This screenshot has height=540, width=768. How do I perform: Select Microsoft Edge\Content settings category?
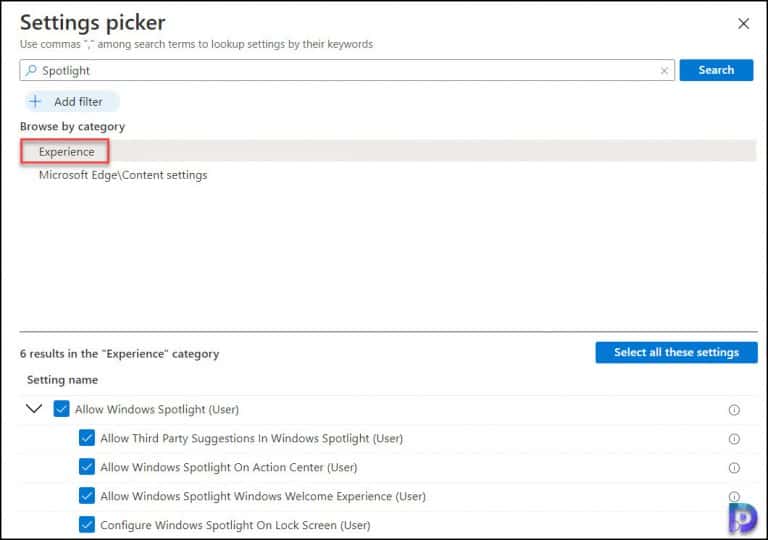123,175
